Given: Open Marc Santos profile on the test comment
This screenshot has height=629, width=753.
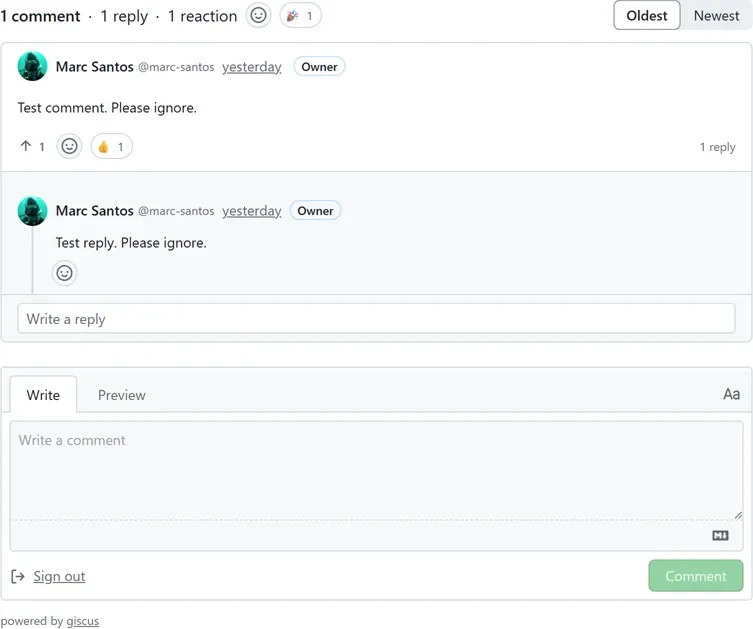Looking at the screenshot, I should (x=95, y=67).
